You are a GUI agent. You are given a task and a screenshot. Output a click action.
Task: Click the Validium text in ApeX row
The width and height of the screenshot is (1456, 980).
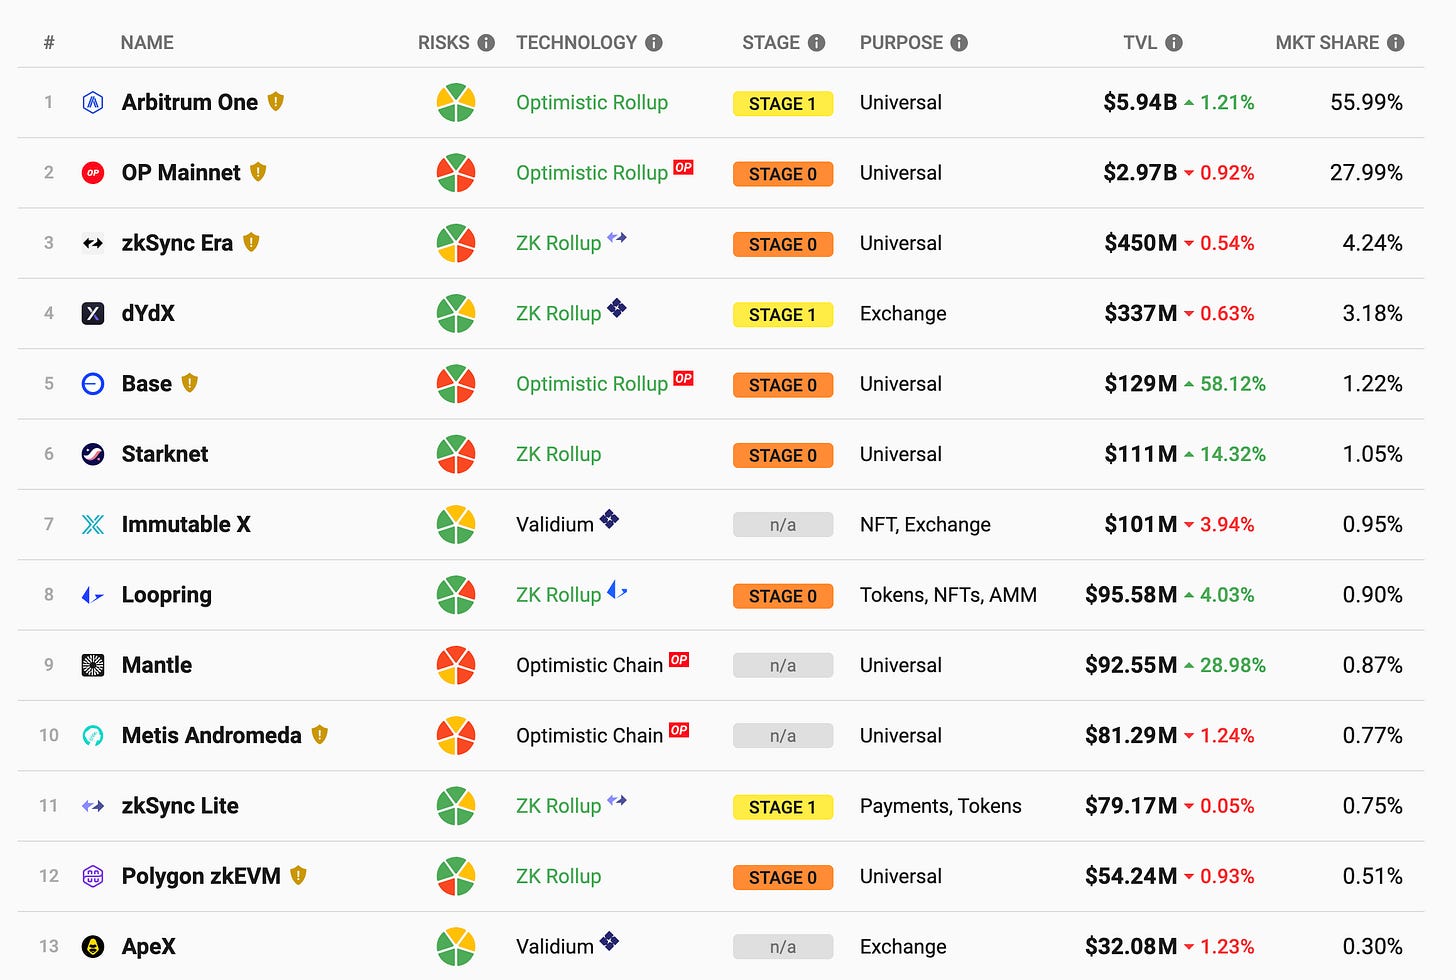(x=555, y=946)
